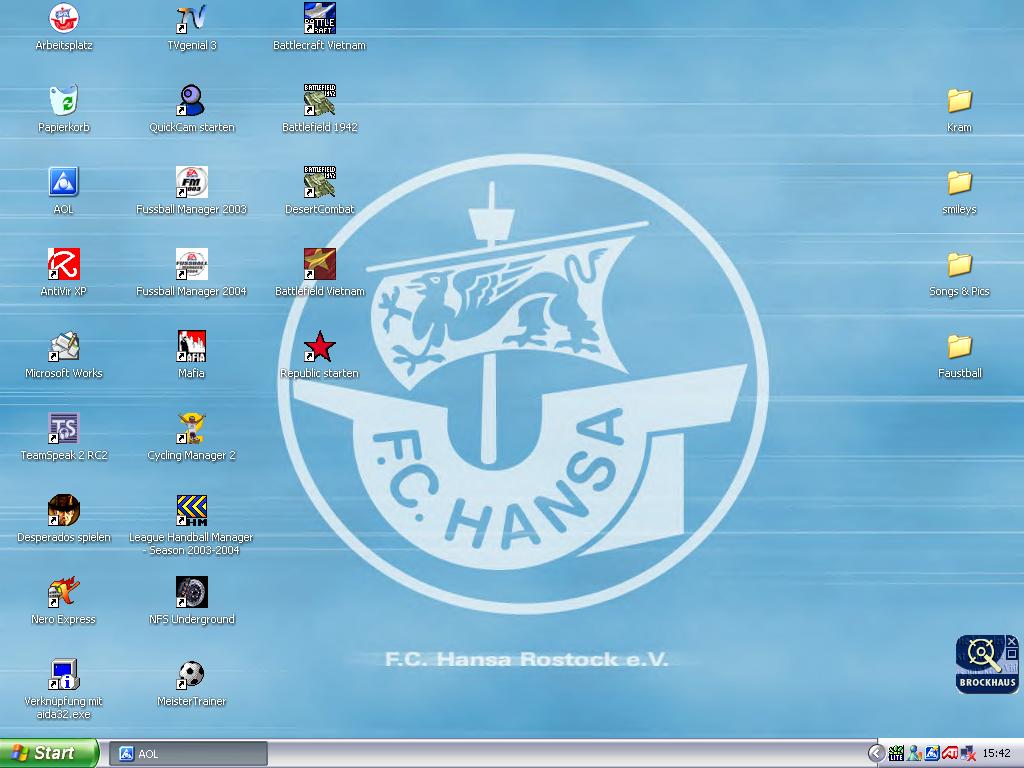Select the TeamSpeak 2 RC2 shortcut
1024x768 pixels.
tap(64, 429)
